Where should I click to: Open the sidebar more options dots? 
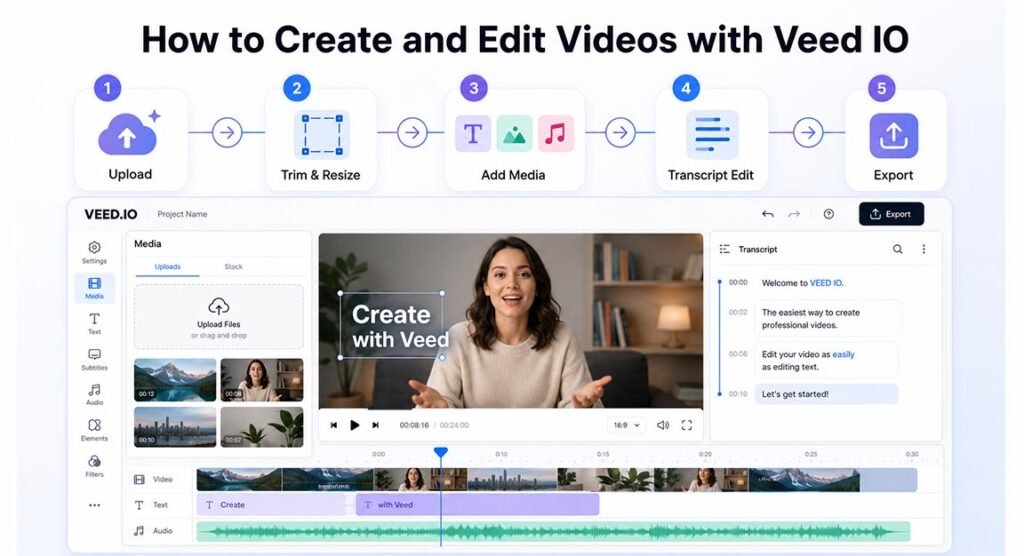[94, 505]
